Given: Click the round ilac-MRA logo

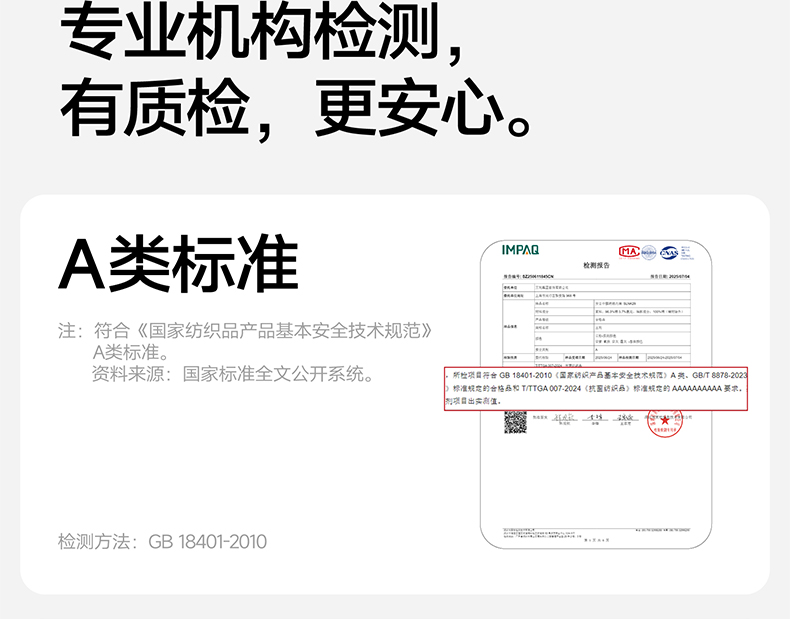Looking at the screenshot, I should [x=649, y=252].
